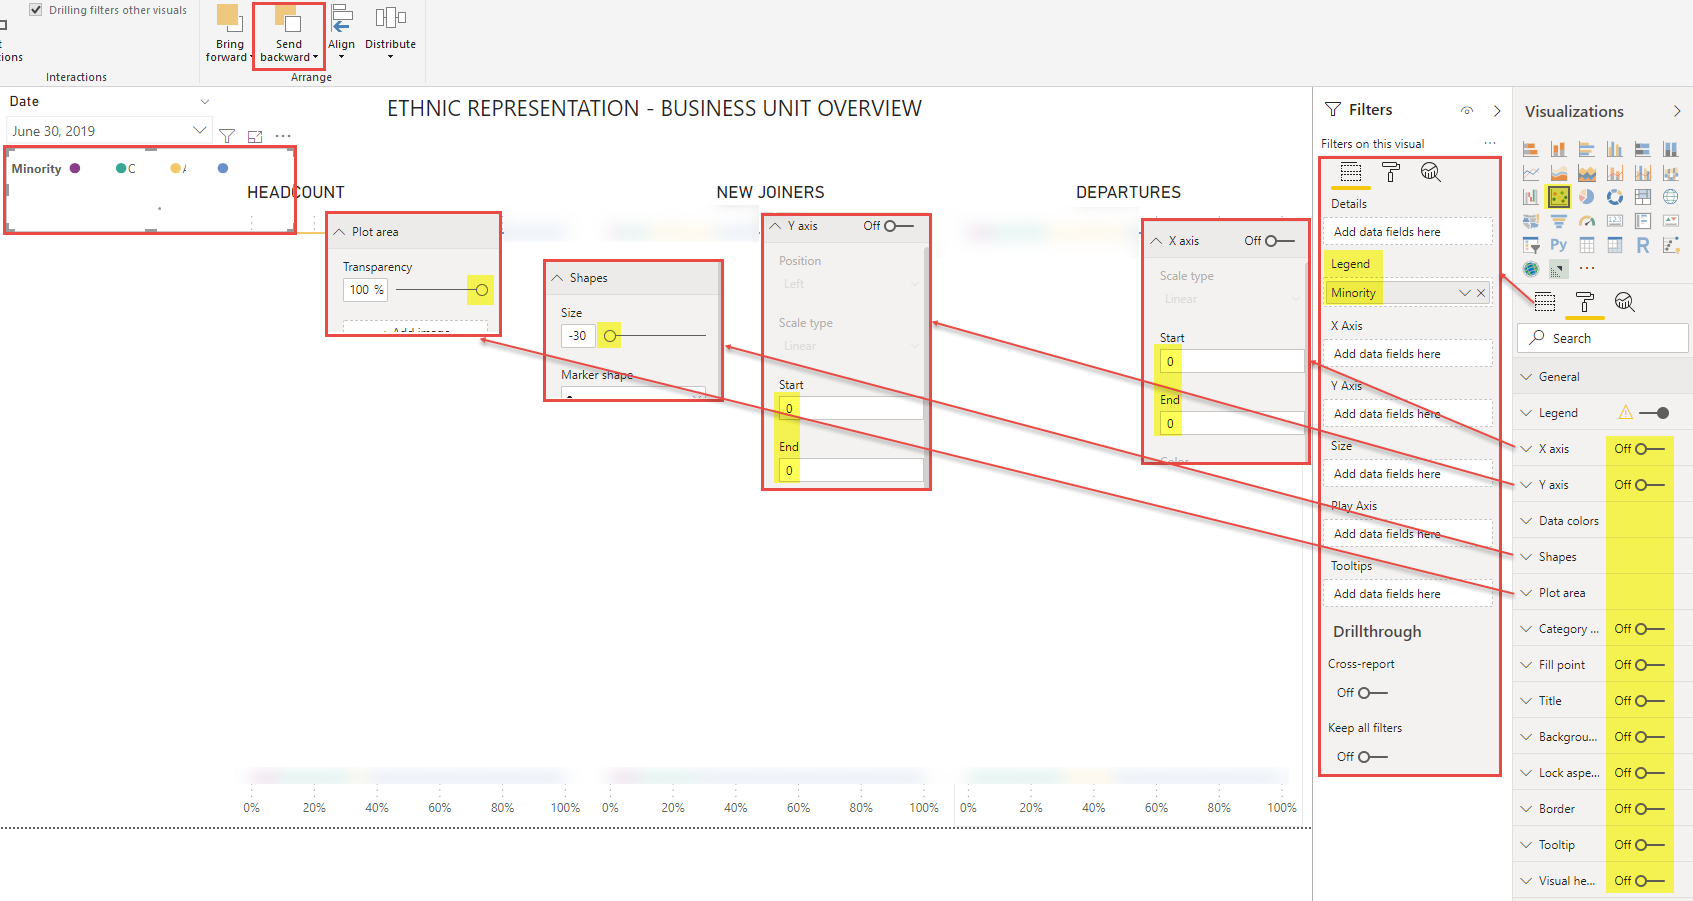Toggle the Legend switch
1693x901 pixels.
point(1655,413)
